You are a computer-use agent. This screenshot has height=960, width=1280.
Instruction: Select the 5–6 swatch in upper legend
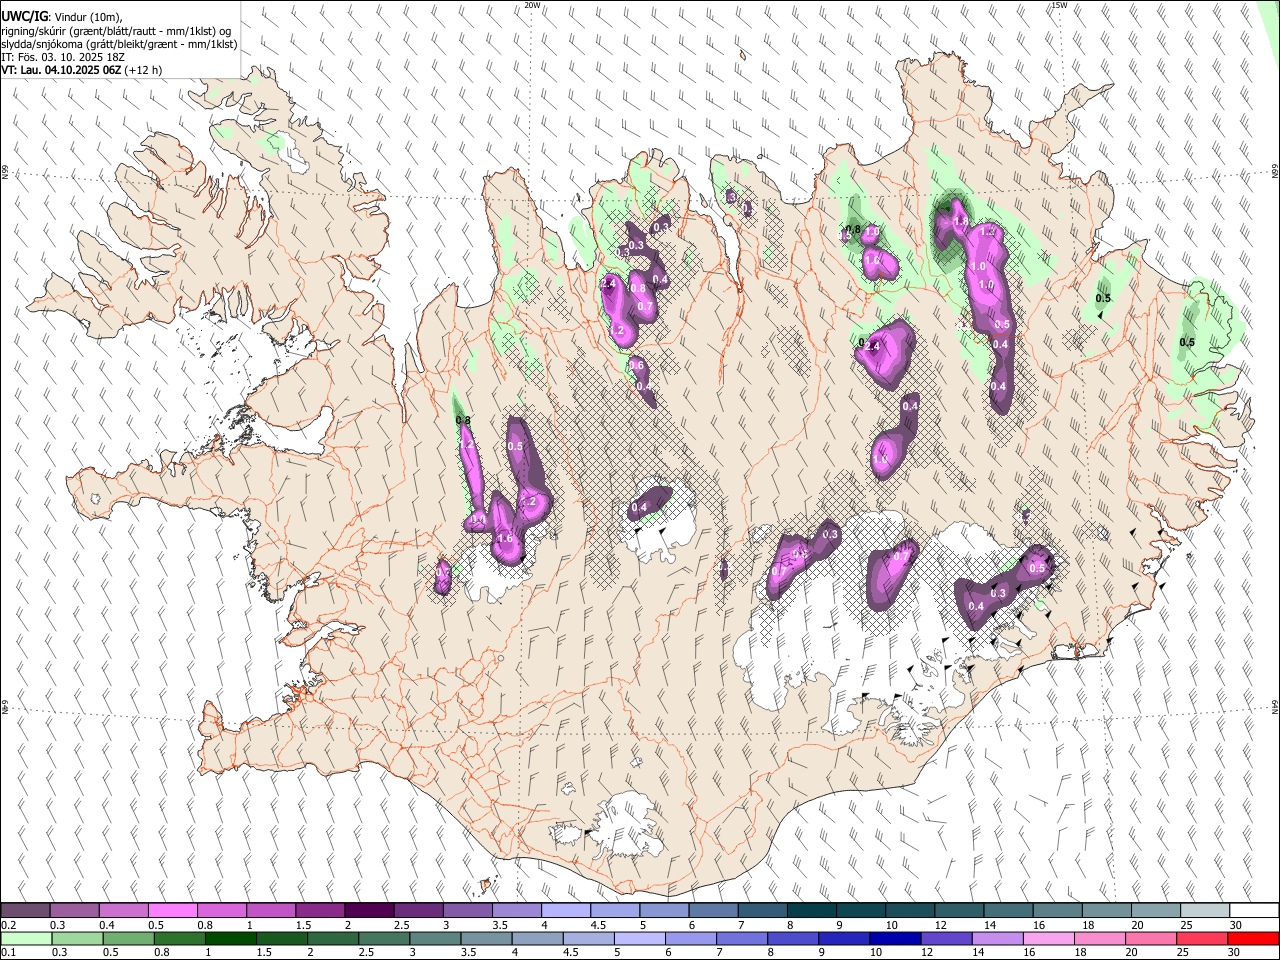tap(663, 910)
